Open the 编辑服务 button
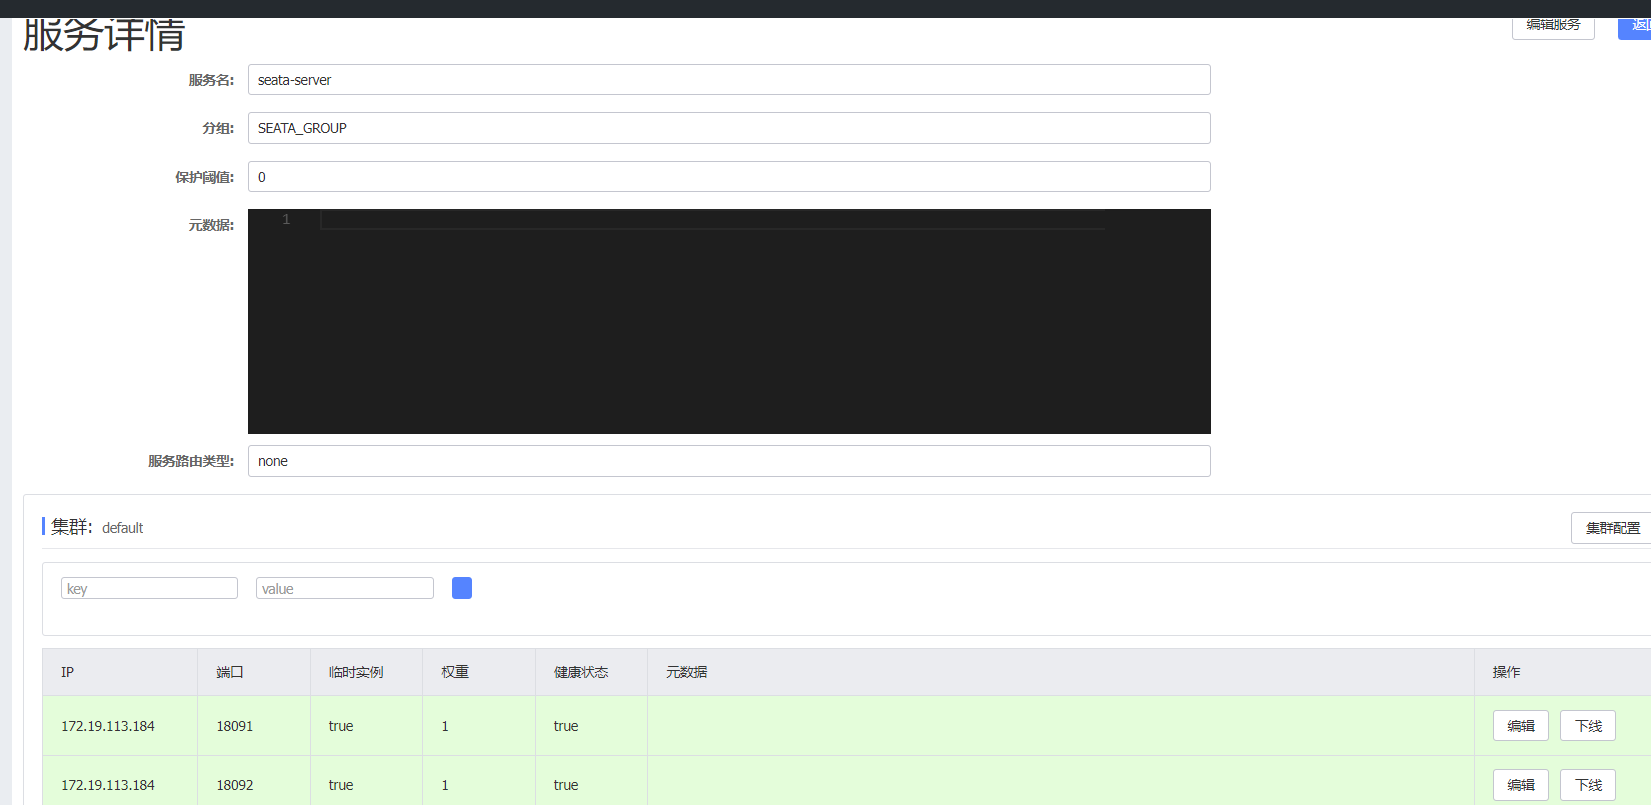Image resolution: width=1651 pixels, height=805 pixels. point(1553,26)
